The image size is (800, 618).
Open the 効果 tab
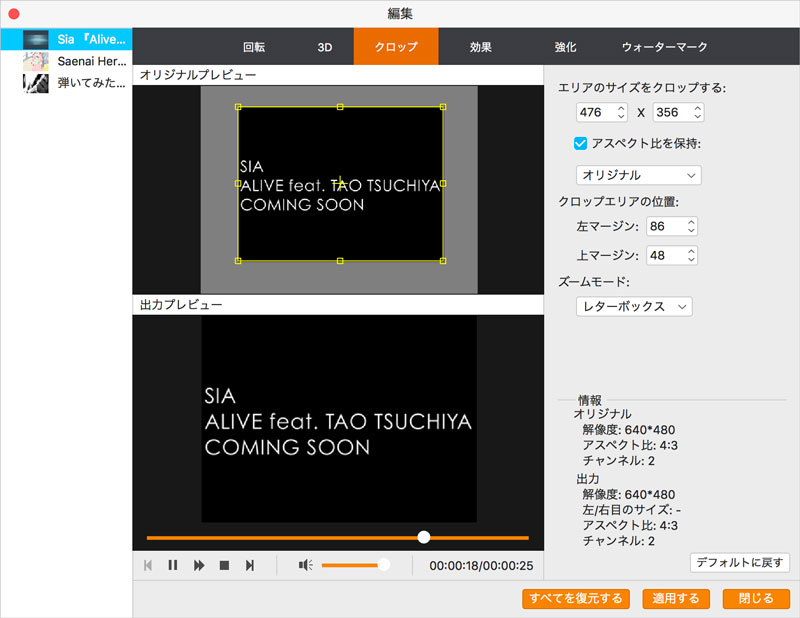click(481, 47)
